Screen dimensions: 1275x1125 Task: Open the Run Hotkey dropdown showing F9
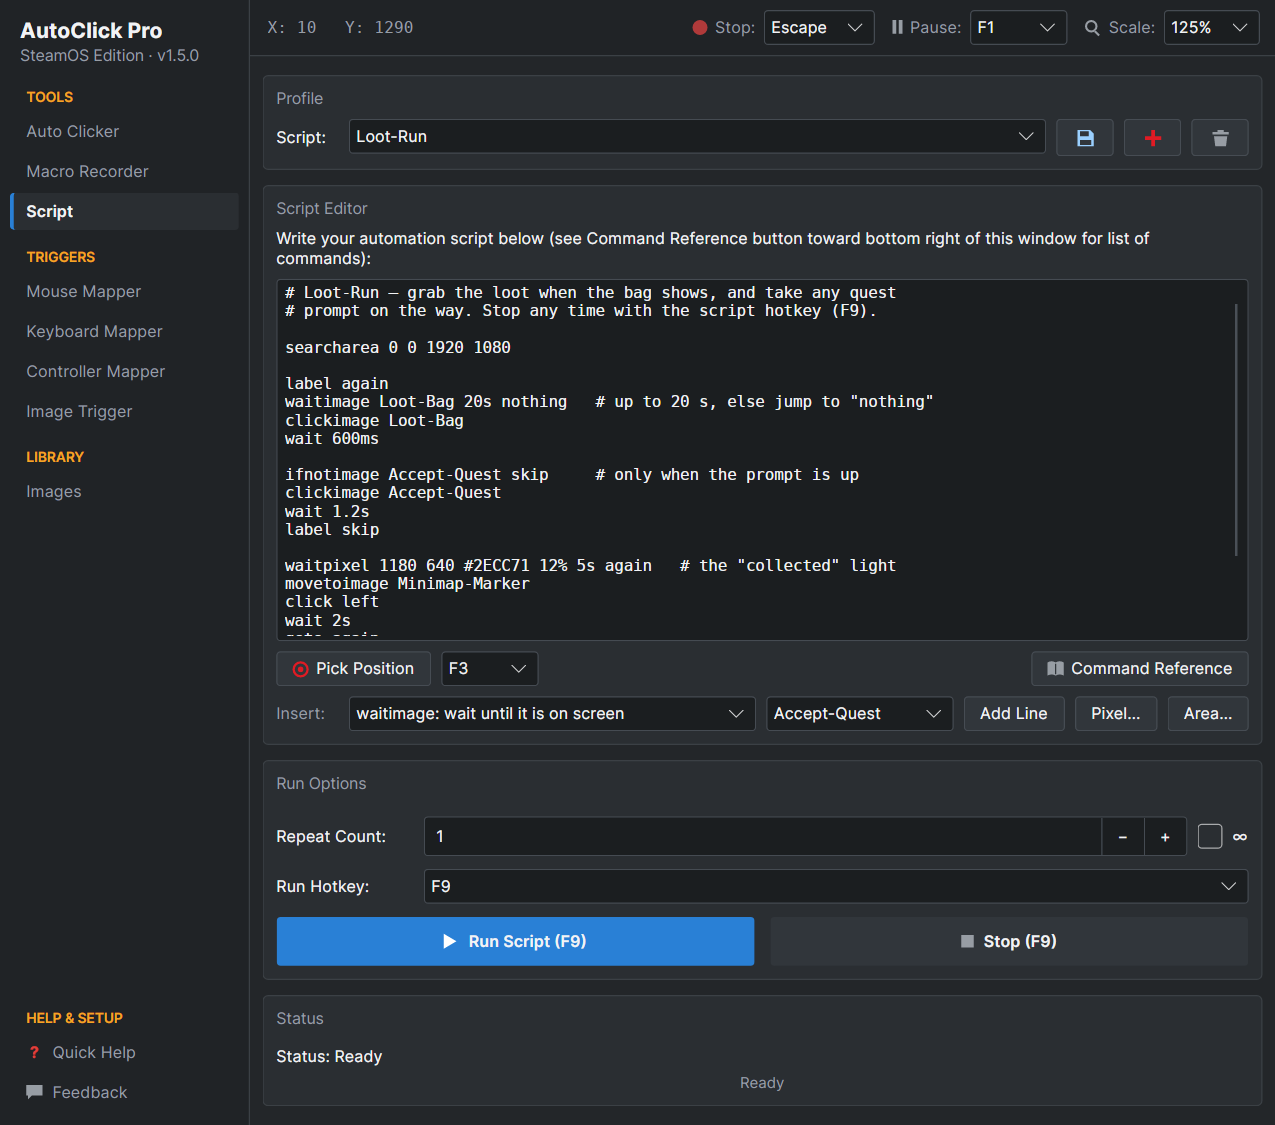(836, 886)
